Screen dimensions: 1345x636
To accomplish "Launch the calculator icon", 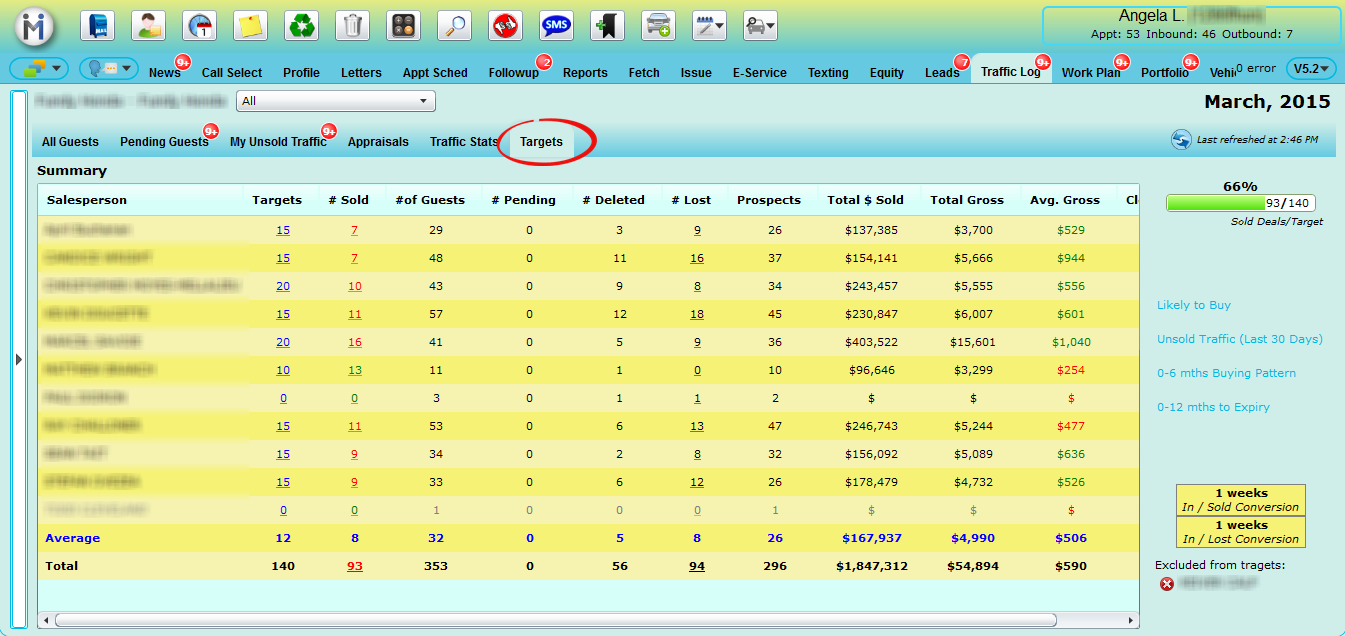I will coord(403,25).
